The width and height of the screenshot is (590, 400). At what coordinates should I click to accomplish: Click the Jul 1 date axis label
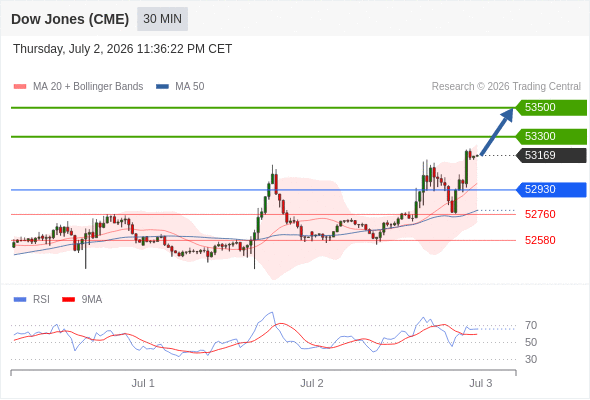pos(143,383)
